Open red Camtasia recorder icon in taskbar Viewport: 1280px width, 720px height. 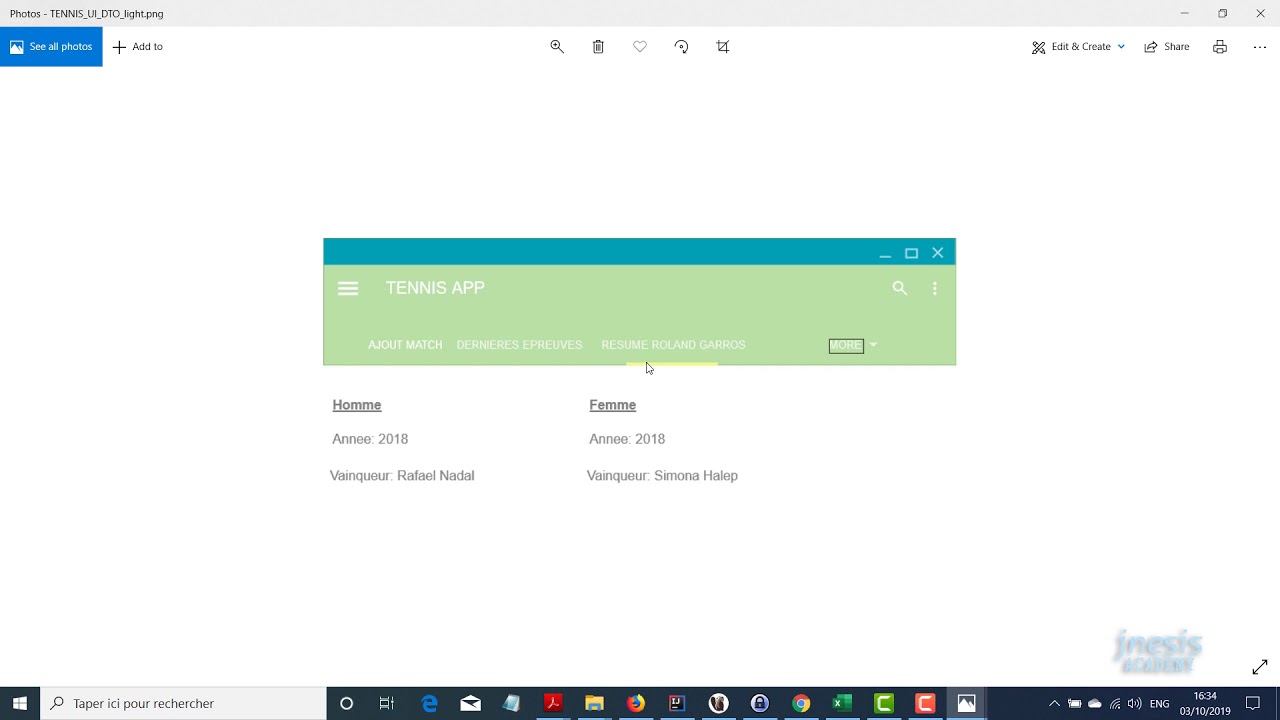point(925,704)
